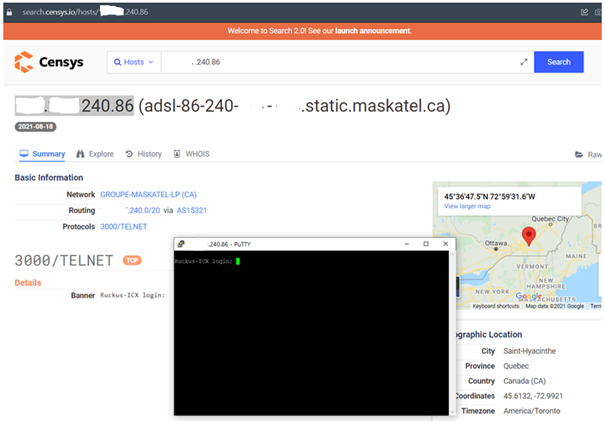Image resolution: width=605 pixels, height=423 pixels.
Task: Click View larger map link
Action: point(467,206)
